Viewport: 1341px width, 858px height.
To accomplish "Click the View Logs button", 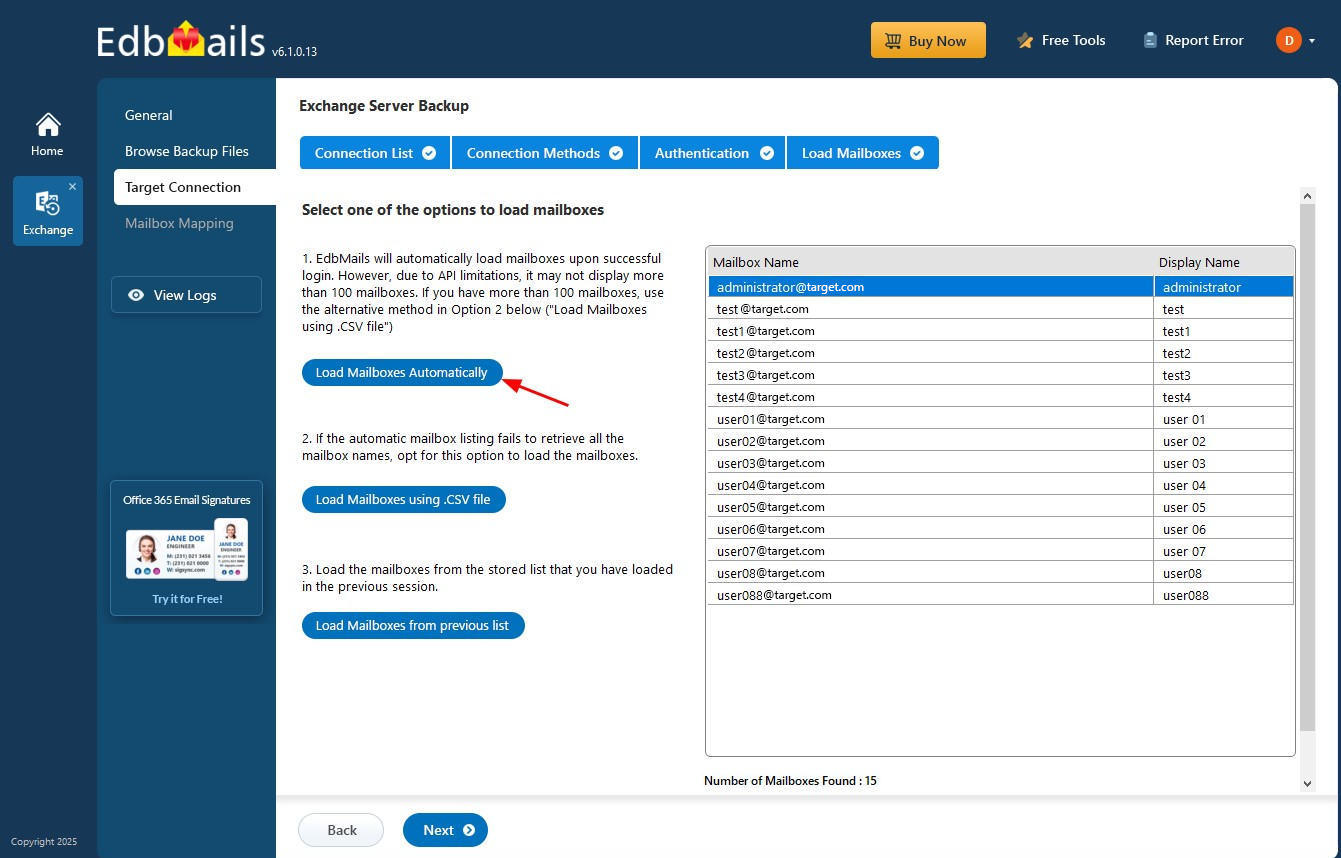I will click(186, 295).
